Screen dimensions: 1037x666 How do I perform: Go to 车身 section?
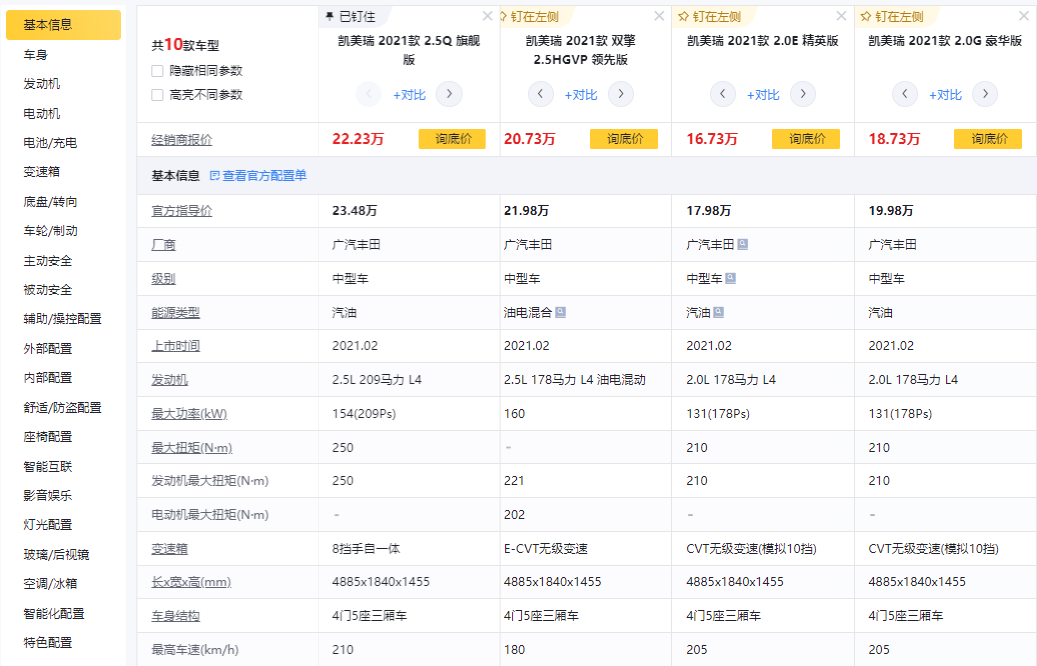pos(36,55)
